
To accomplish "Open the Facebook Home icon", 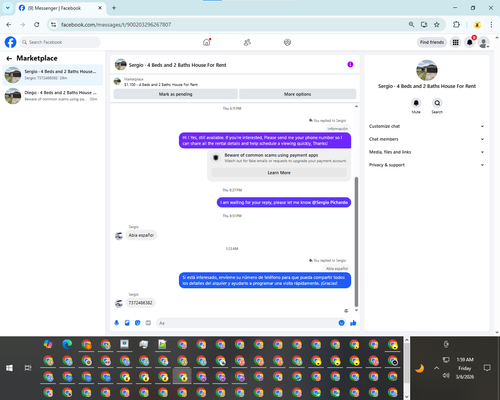I will tap(207, 42).
